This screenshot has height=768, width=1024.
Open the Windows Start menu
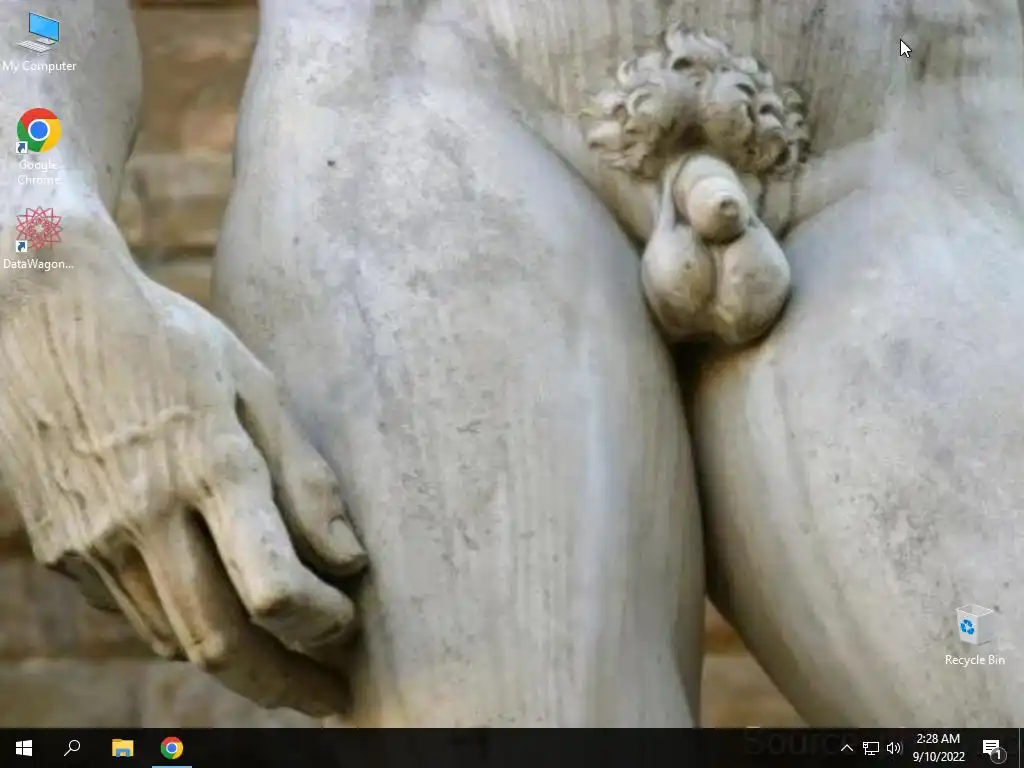pos(24,748)
